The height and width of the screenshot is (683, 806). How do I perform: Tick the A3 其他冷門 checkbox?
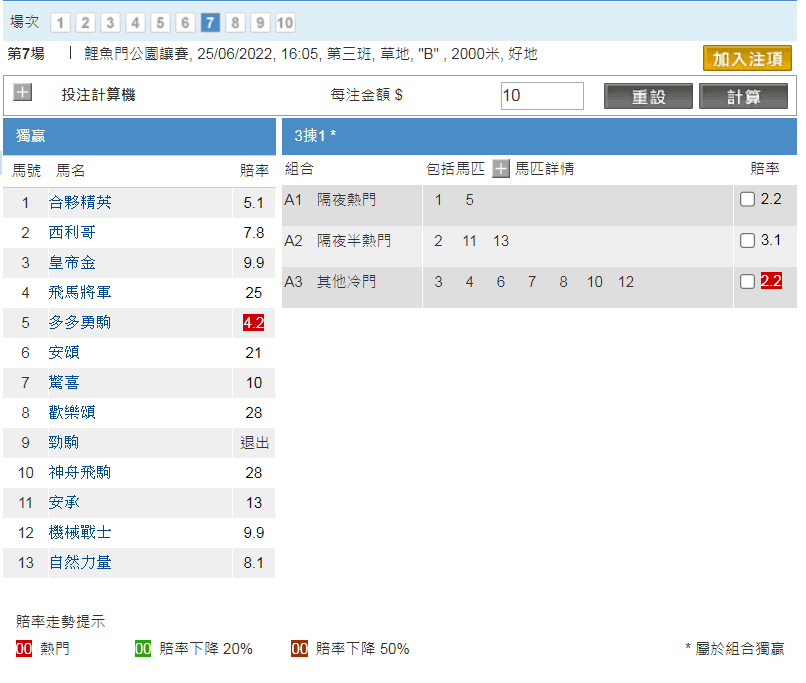[x=747, y=282]
